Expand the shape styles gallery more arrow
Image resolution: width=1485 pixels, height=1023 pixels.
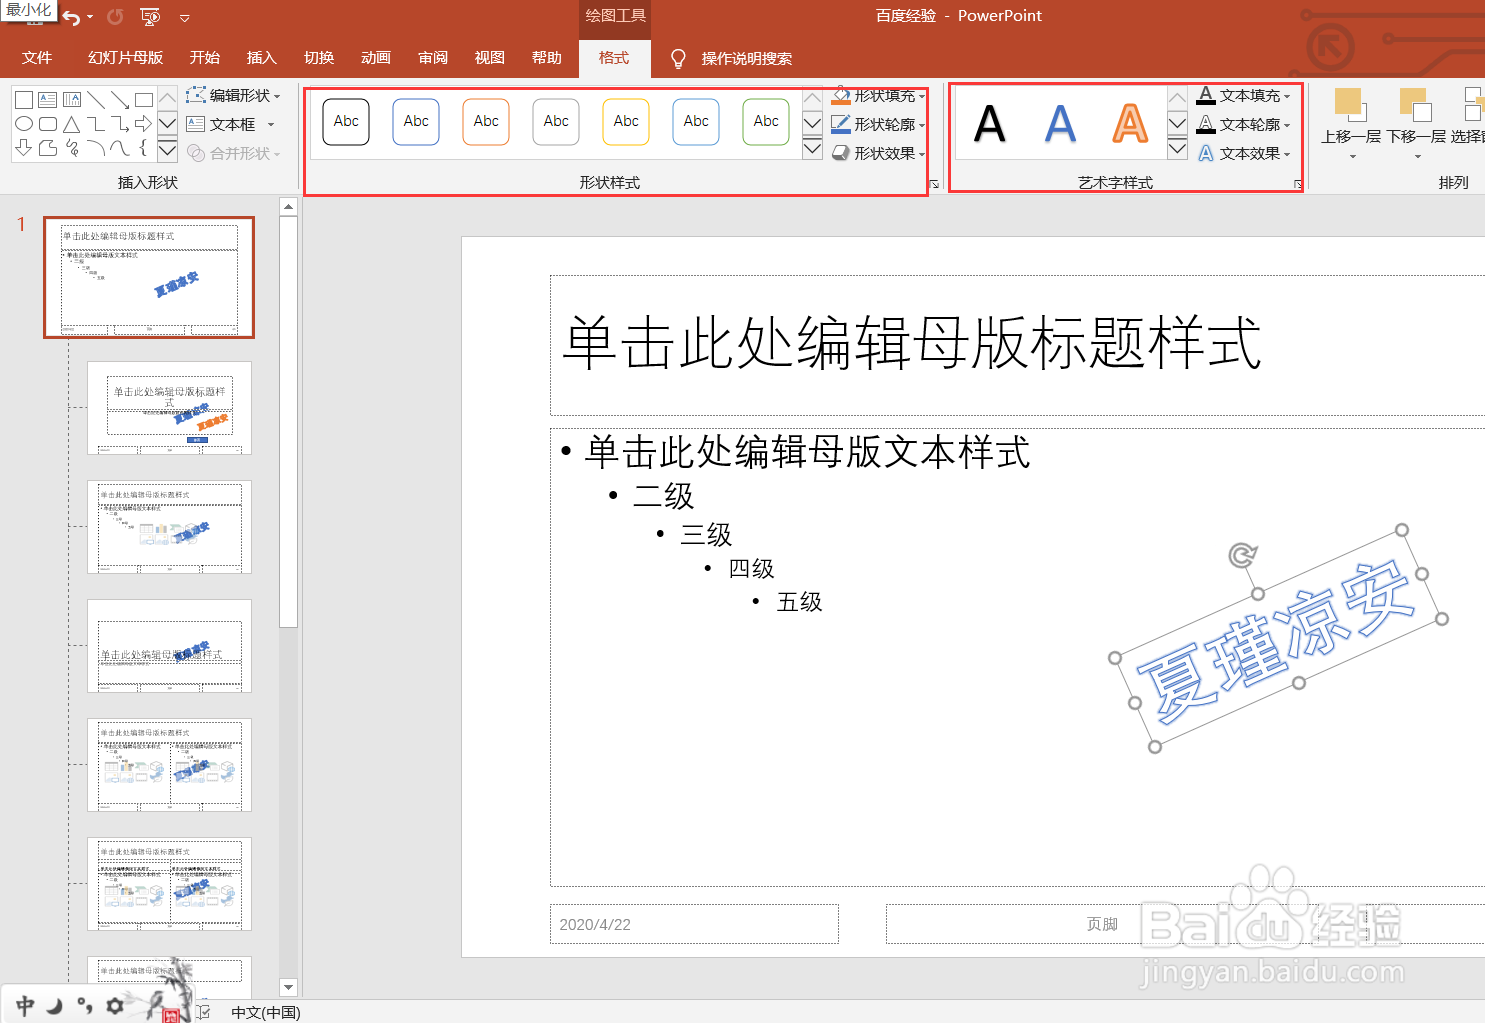(x=811, y=148)
